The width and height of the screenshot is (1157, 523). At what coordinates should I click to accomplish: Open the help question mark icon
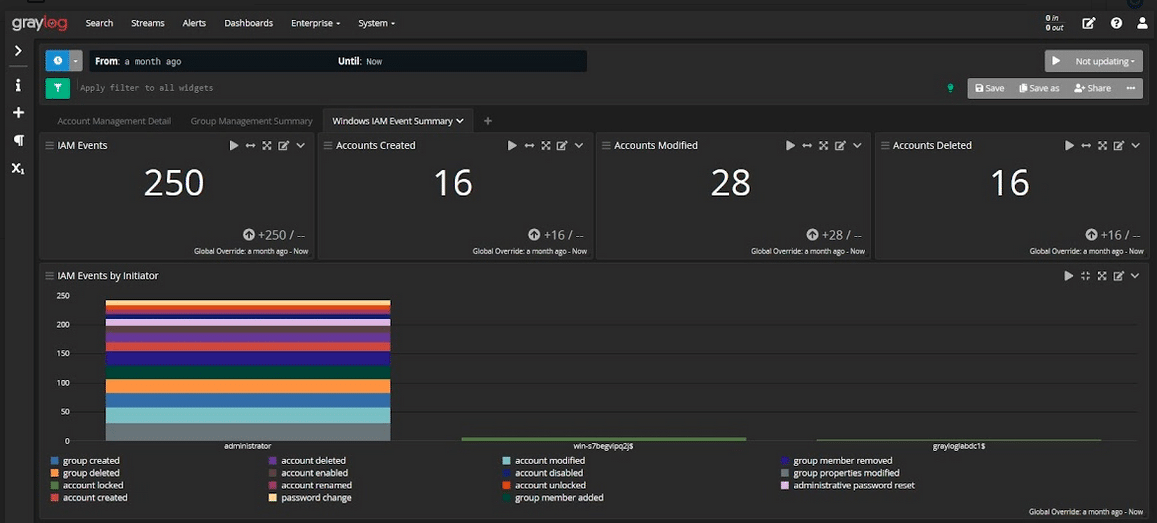click(1116, 23)
